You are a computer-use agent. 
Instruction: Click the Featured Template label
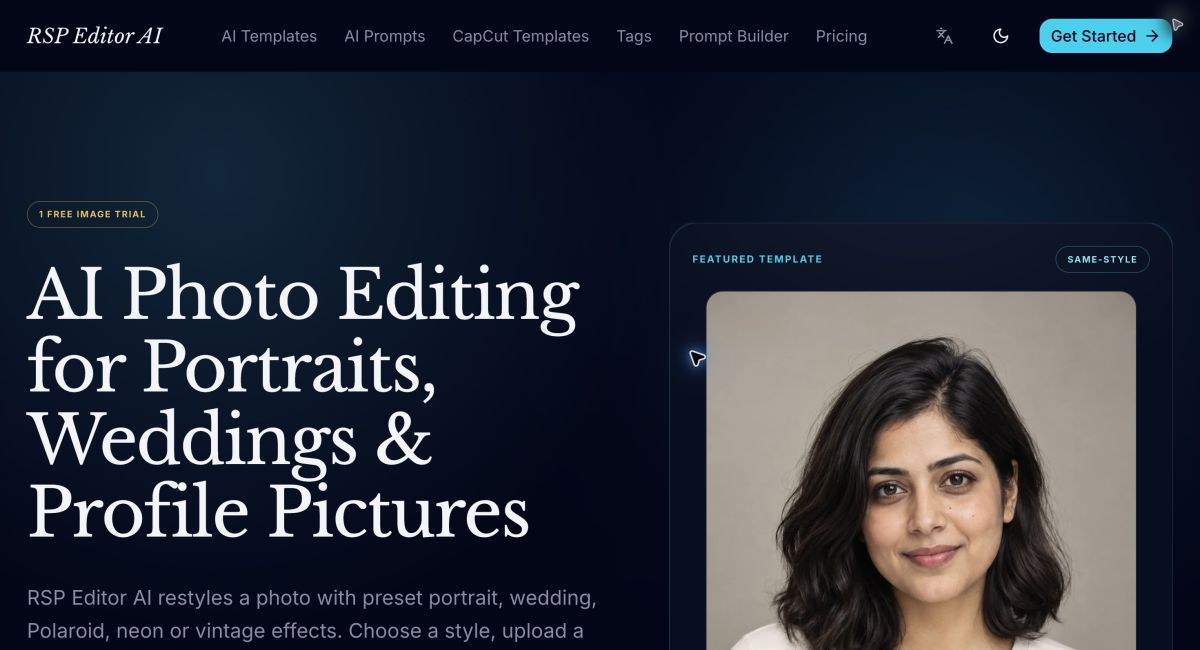coord(757,259)
